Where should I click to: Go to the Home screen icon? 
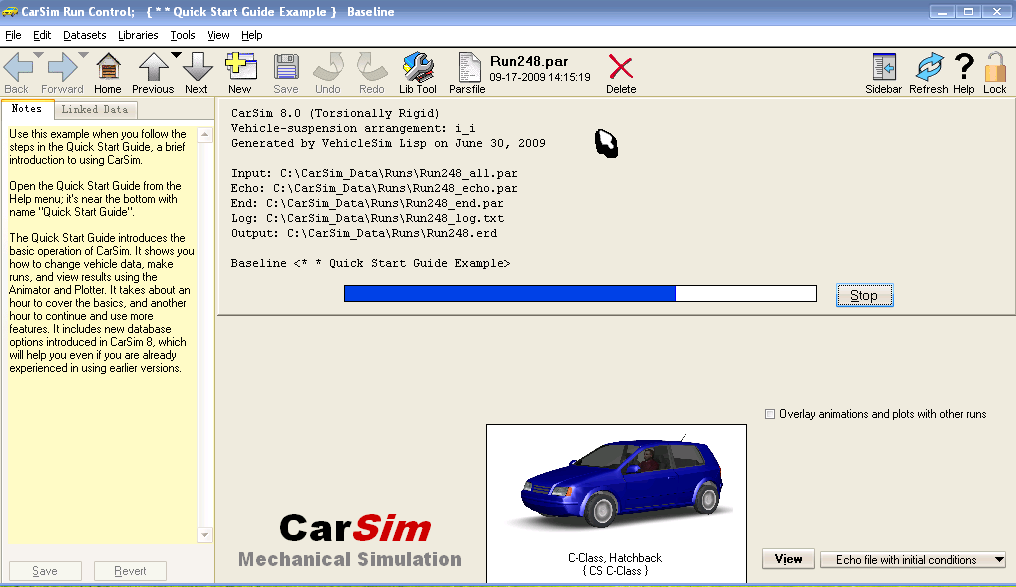click(x=108, y=67)
